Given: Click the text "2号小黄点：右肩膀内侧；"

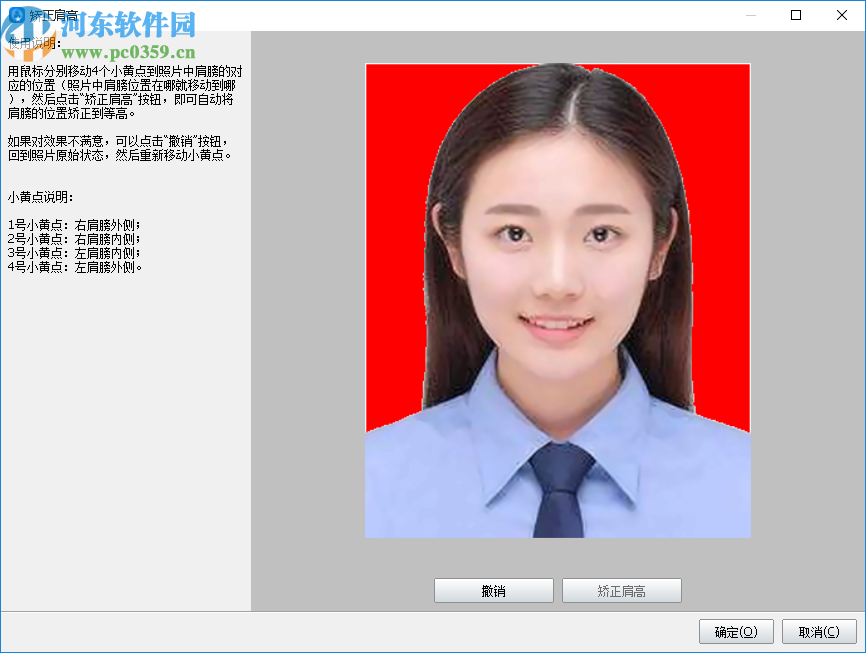Looking at the screenshot, I should point(74,239).
